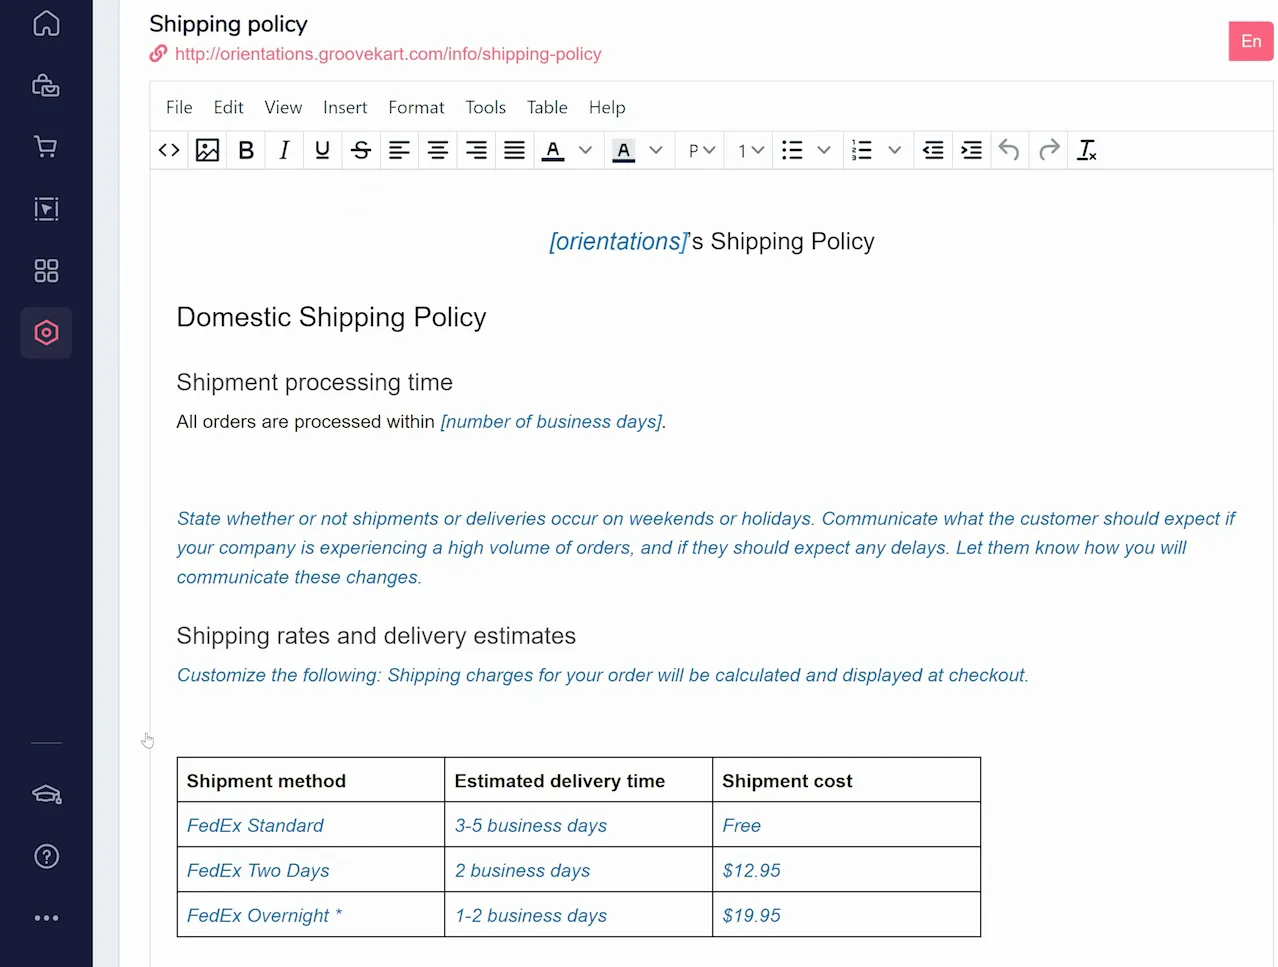
Task: Open font size 1 dropdown
Action: coord(751,150)
